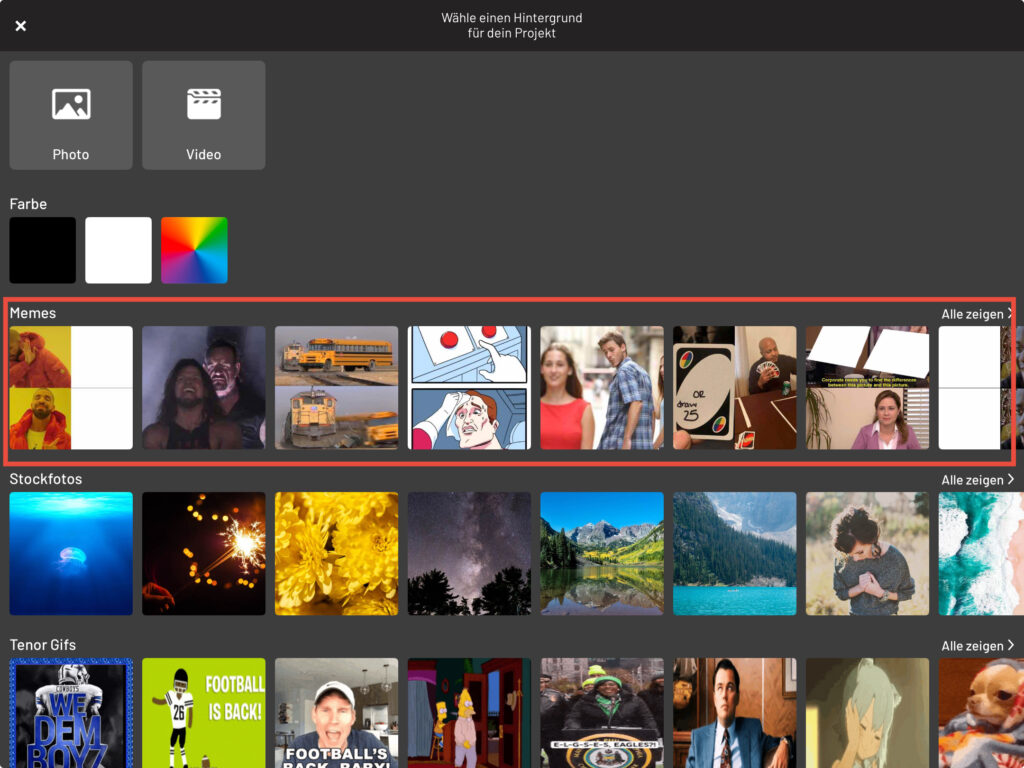
Task: Select the yellow flowers stock photo
Action: pos(336,554)
